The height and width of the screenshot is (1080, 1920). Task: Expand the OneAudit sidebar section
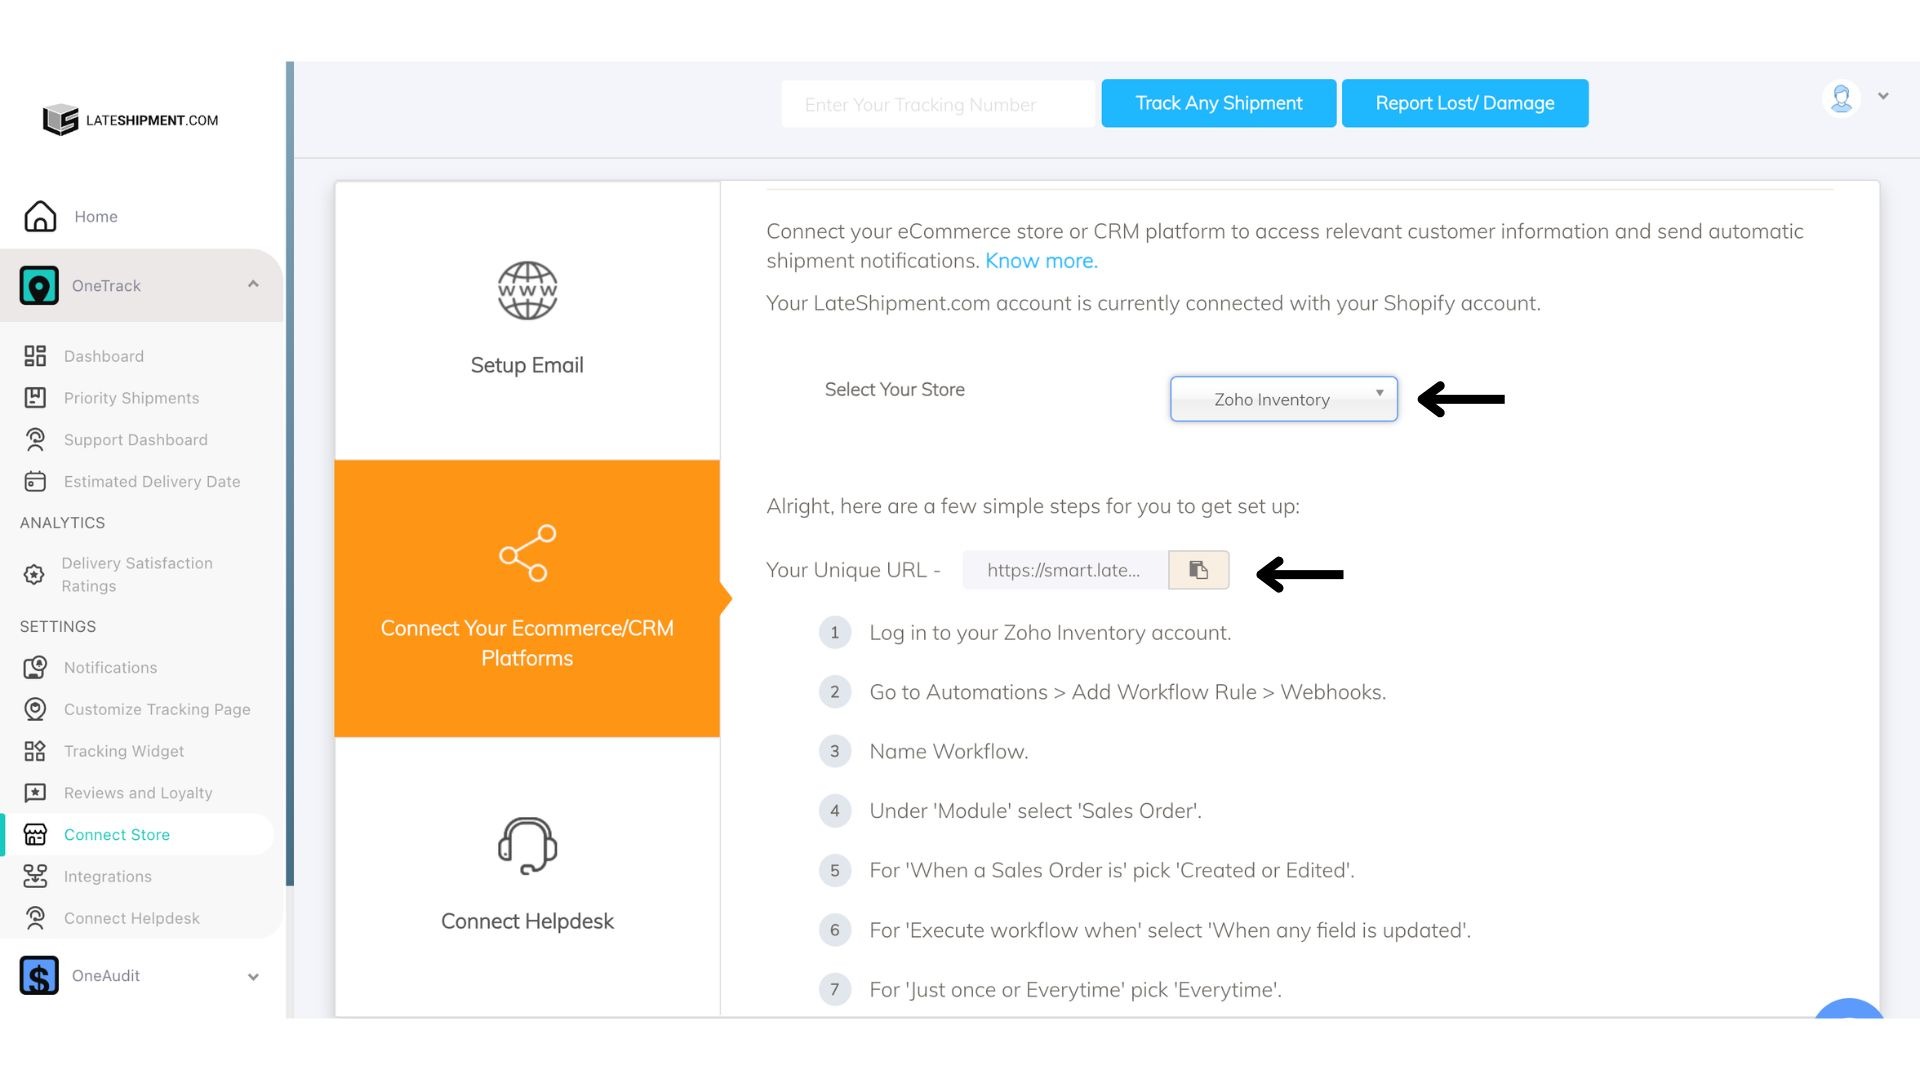[x=253, y=977]
